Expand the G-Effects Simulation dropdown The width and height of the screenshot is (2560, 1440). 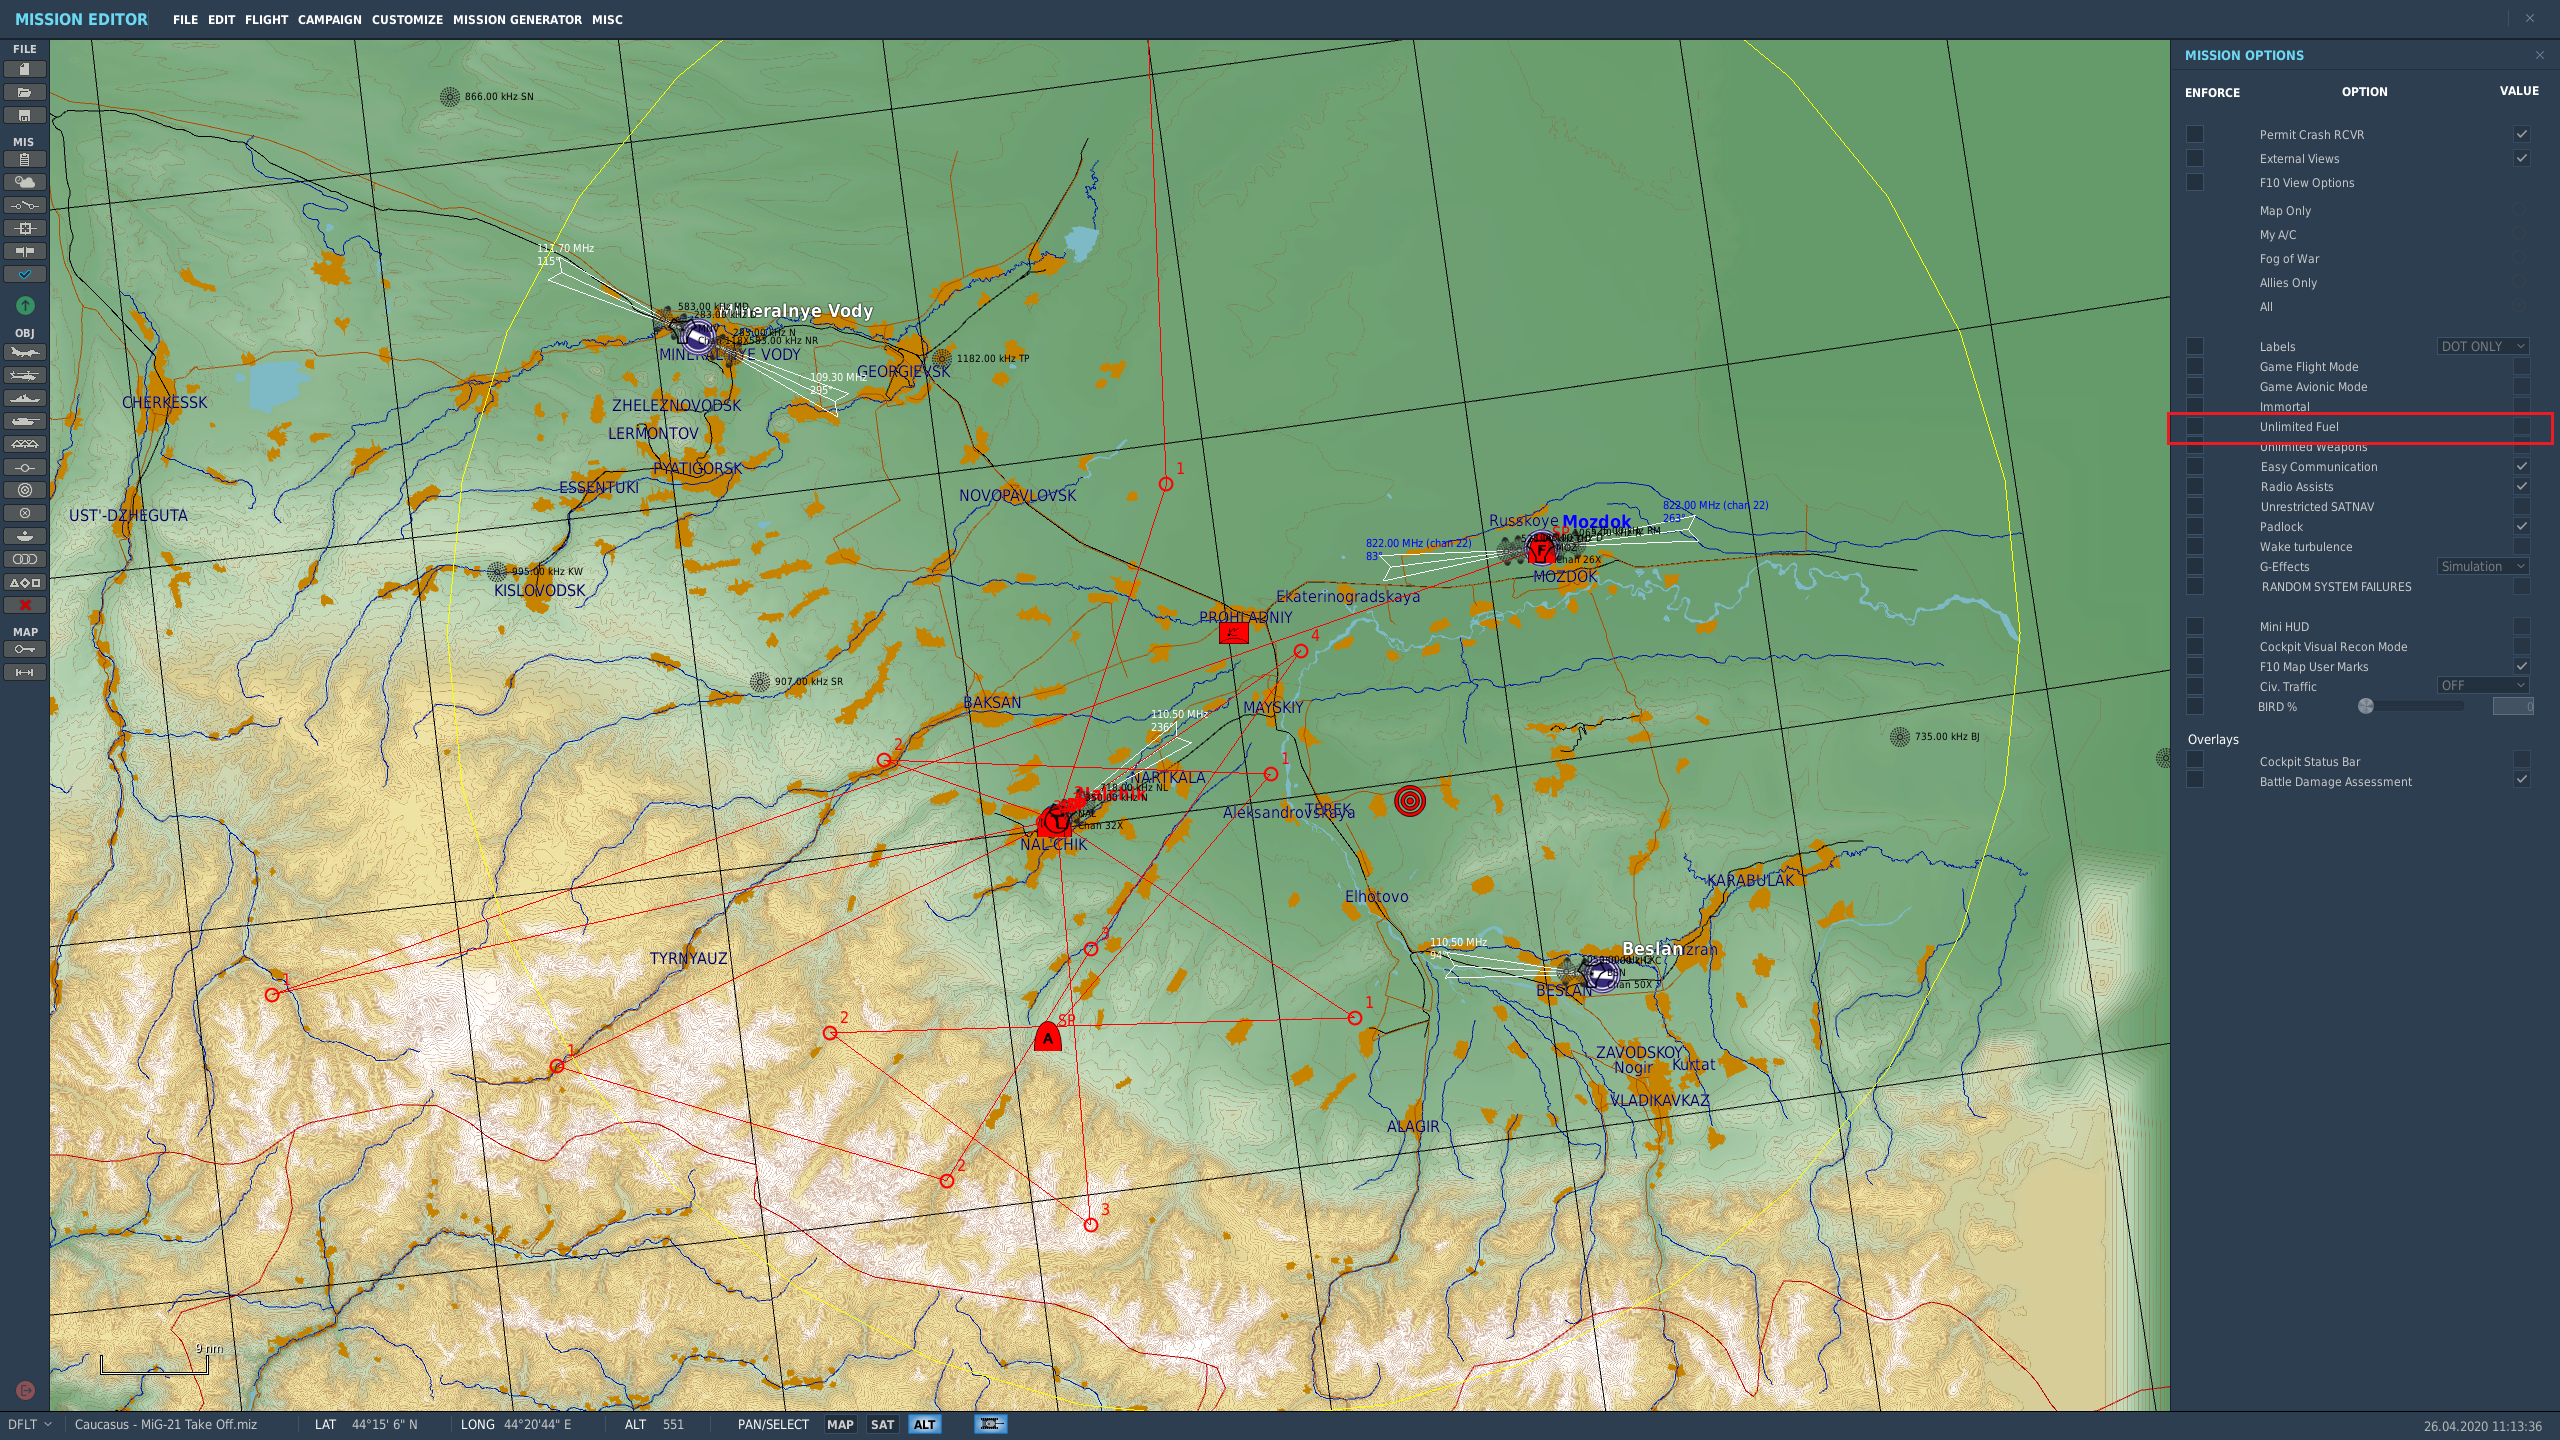pyautogui.click(x=2483, y=566)
